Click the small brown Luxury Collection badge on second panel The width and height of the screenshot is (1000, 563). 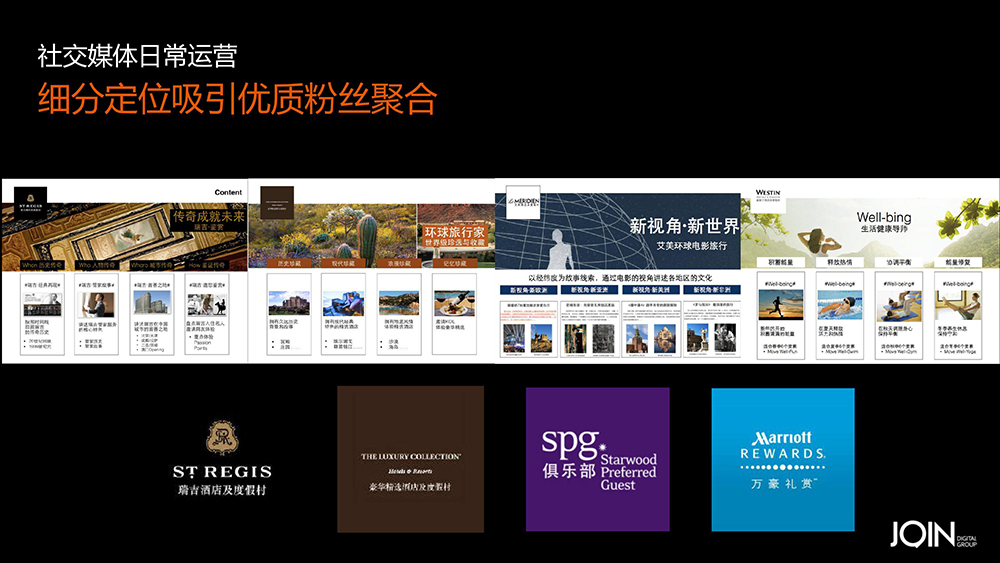[x=277, y=202]
